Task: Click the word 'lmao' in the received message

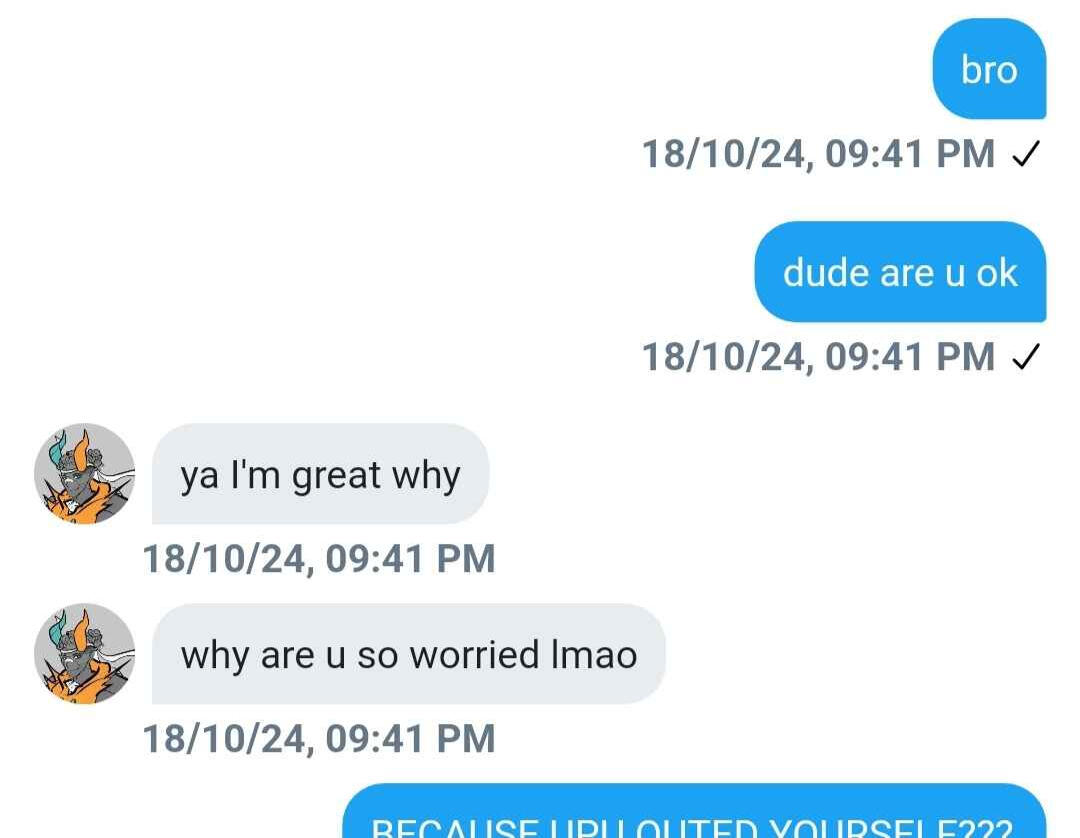Action: [x=594, y=654]
